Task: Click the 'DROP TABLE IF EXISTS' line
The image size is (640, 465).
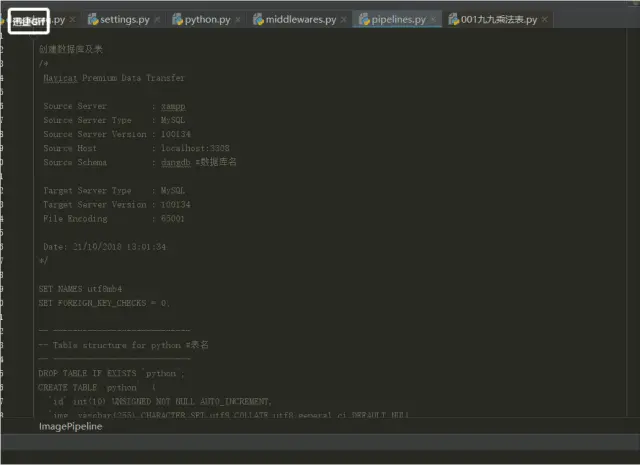Action: tap(111, 374)
